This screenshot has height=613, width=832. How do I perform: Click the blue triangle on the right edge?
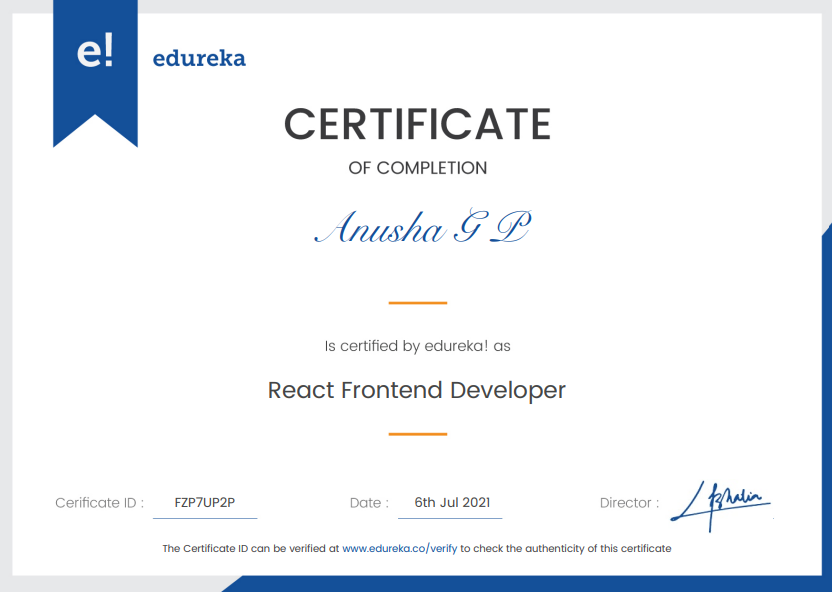pos(827,300)
